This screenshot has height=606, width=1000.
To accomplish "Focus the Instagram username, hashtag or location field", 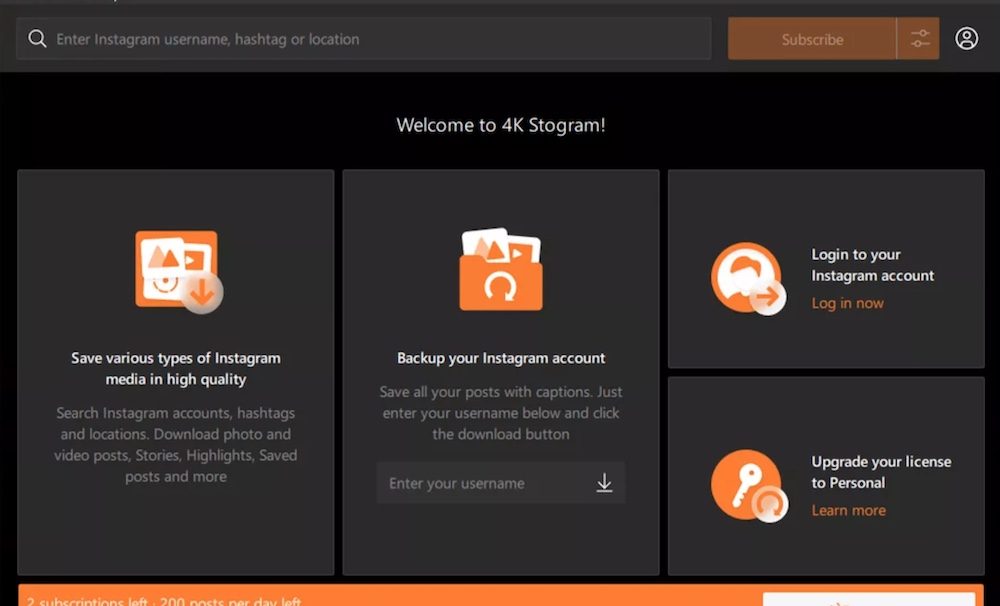I will (x=364, y=39).
